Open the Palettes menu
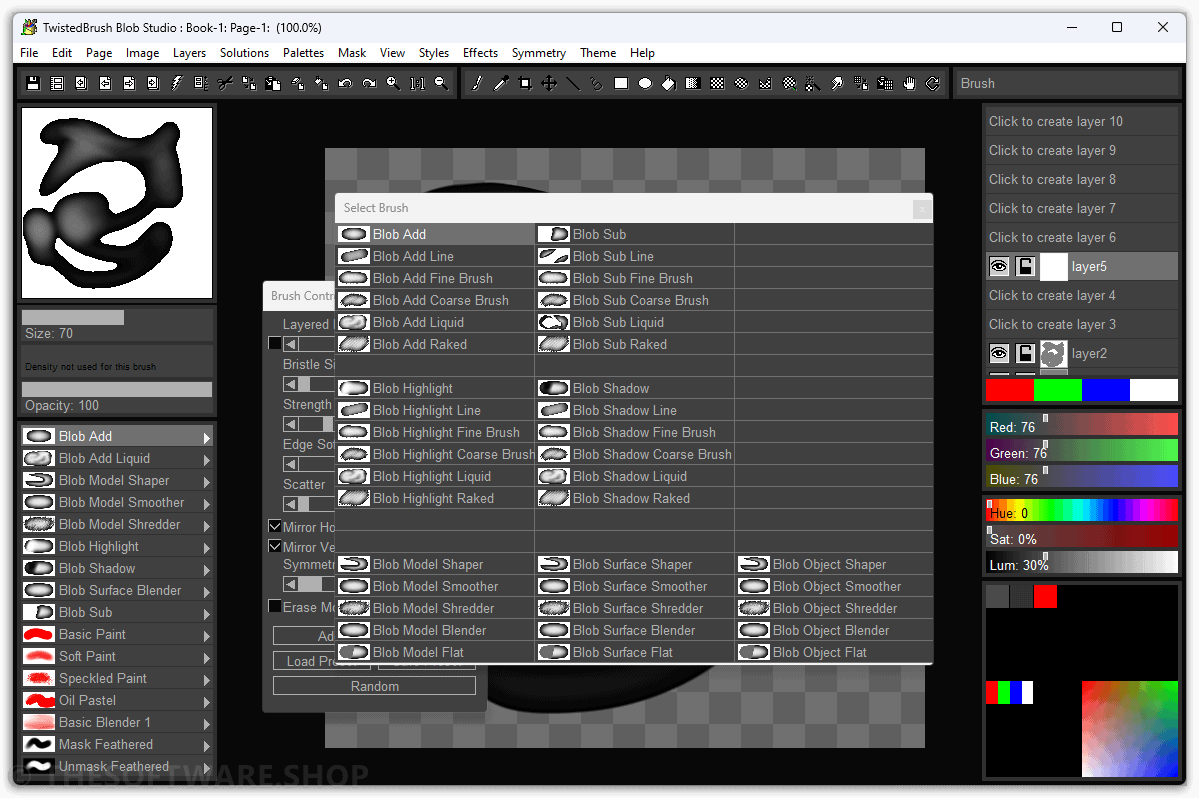This screenshot has width=1199, height=798. 303,53
